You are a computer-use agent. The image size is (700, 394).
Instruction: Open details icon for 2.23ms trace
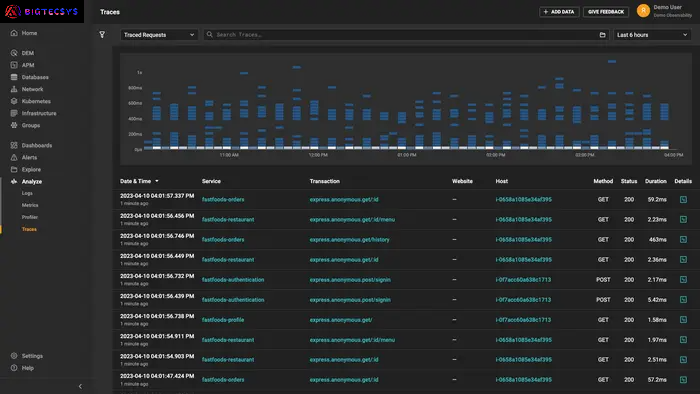tap(683, 219)
